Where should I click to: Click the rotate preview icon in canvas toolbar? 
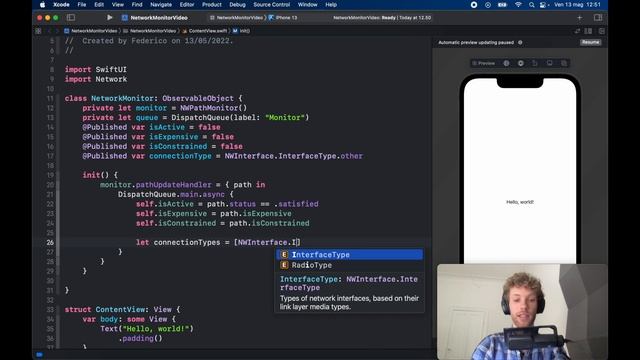tap(535, 63)
